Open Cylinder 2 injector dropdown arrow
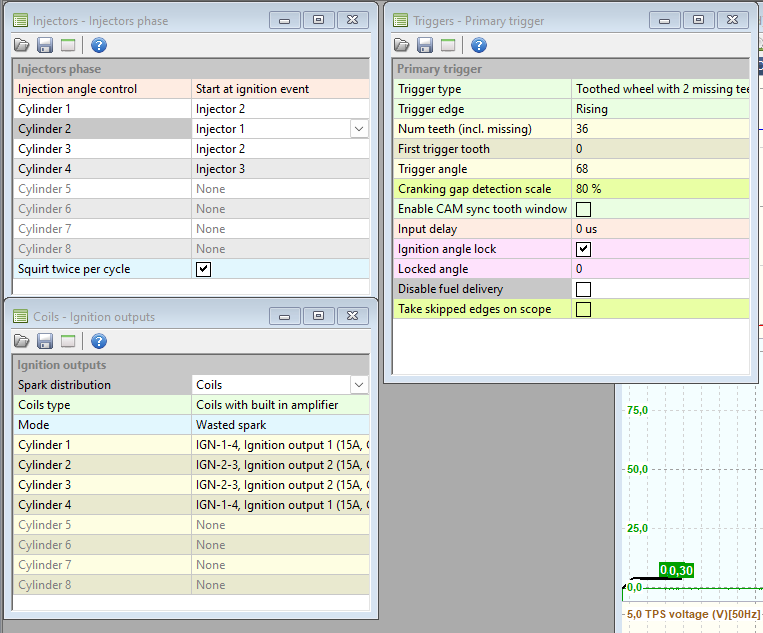The width and height of the screenshot is (763, 633). click(x=359, y=129)
